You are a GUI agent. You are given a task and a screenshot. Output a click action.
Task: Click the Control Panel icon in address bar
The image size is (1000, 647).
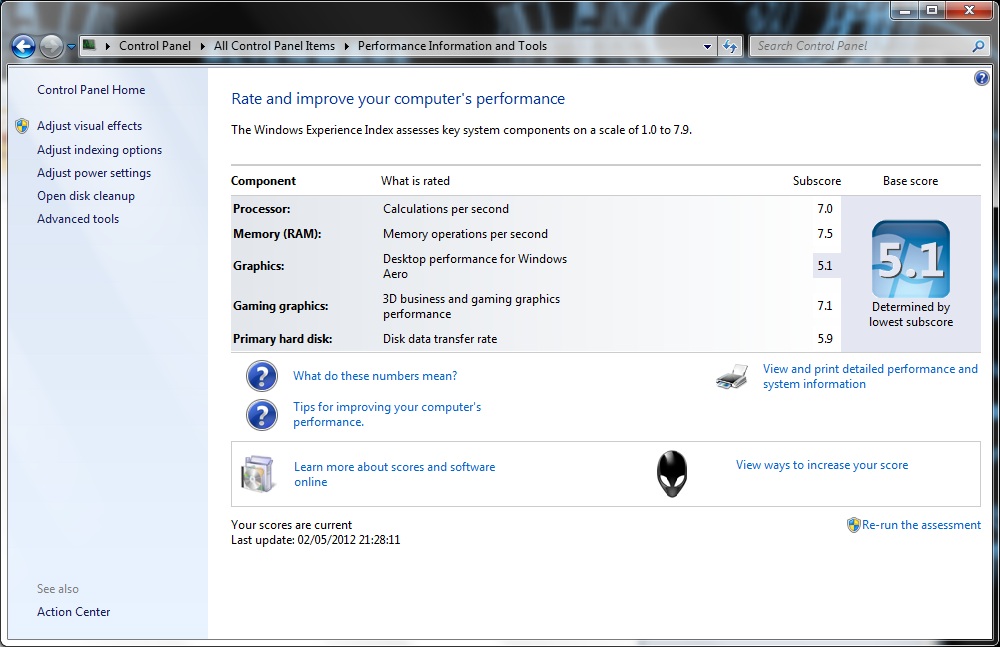point(89,45)
